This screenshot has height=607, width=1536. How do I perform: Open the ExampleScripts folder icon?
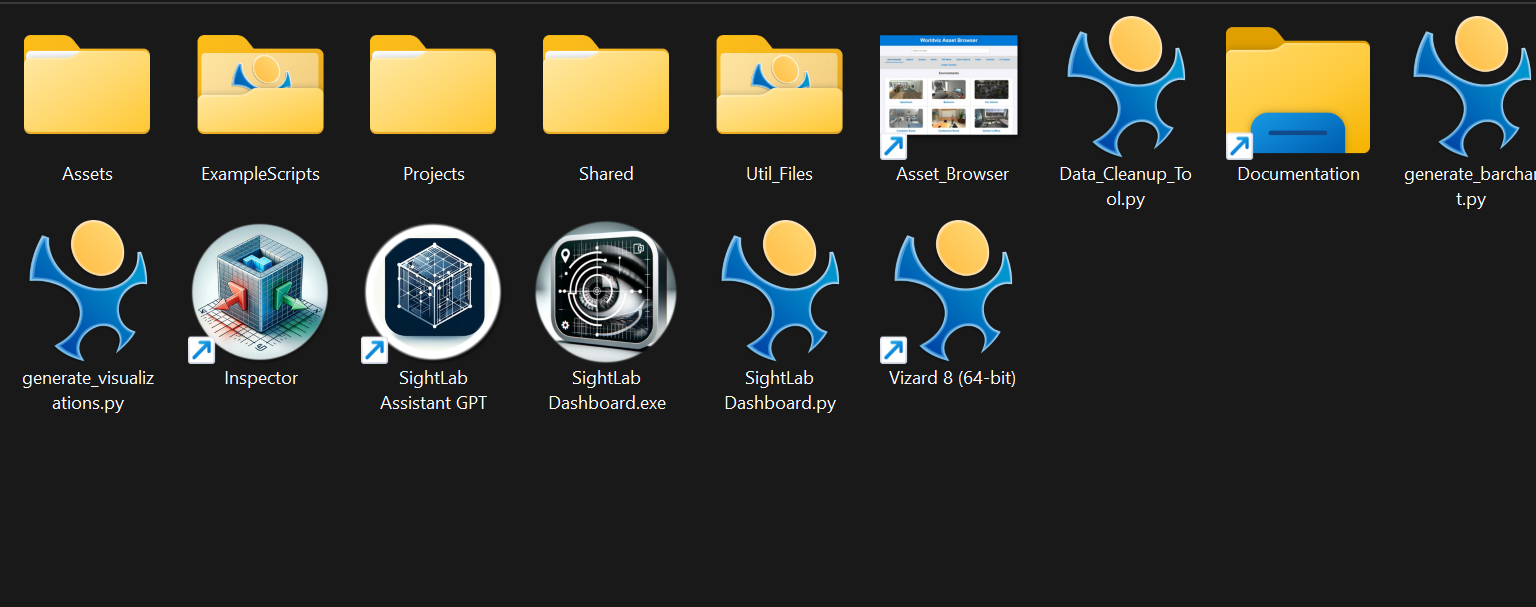(x=260, y=85)
